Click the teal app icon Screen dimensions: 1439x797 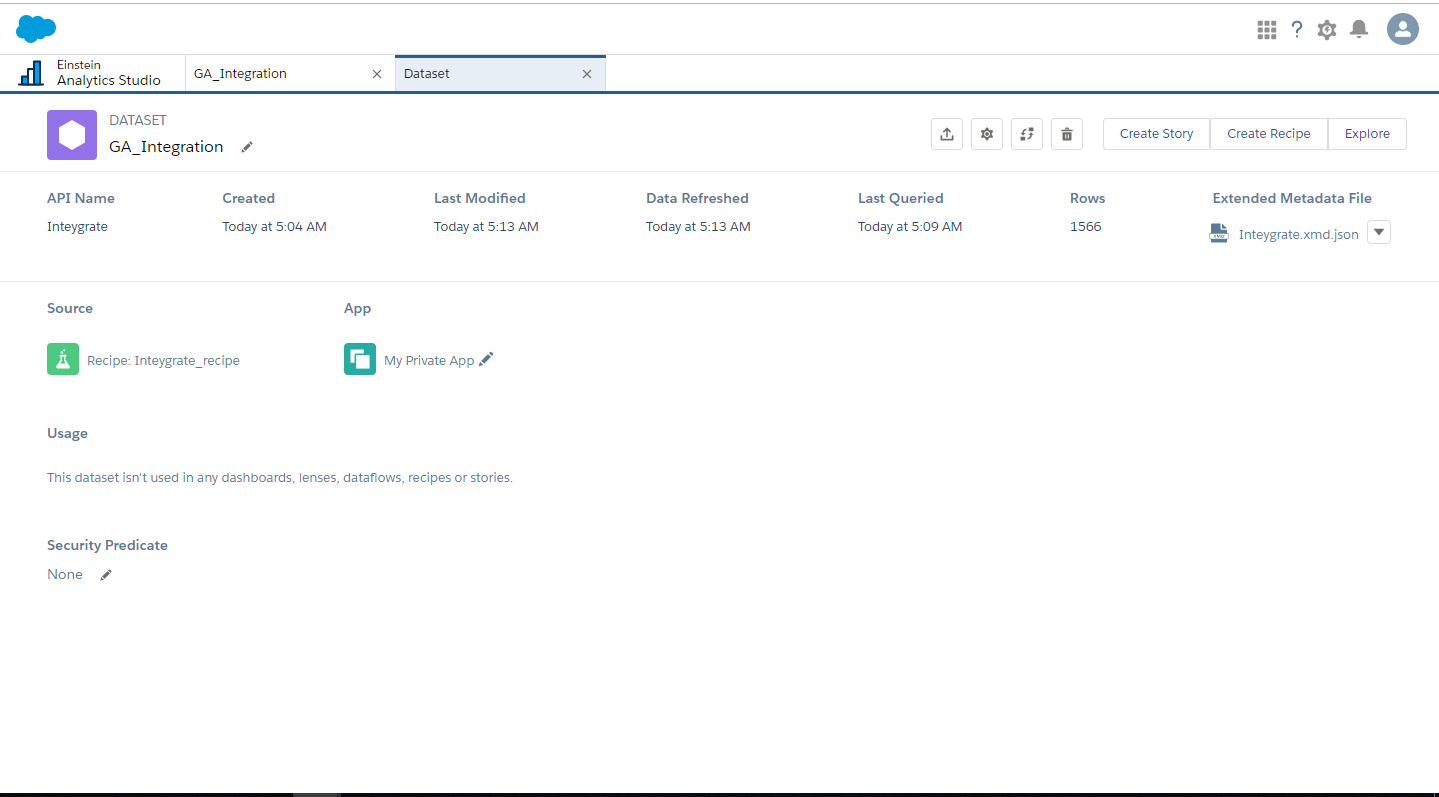pos(360,359)
